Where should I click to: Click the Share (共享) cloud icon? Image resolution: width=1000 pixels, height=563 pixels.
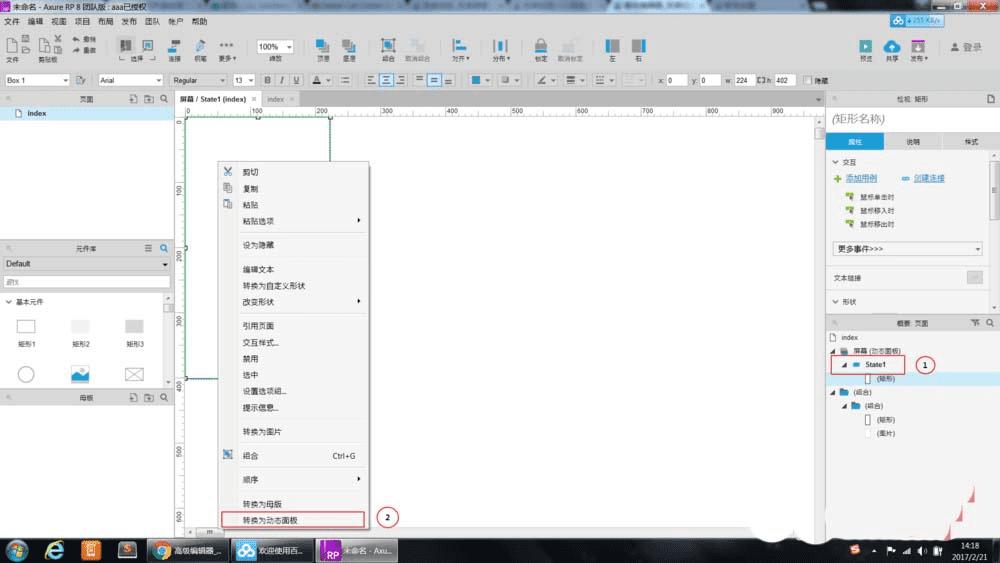pos(893,45)
